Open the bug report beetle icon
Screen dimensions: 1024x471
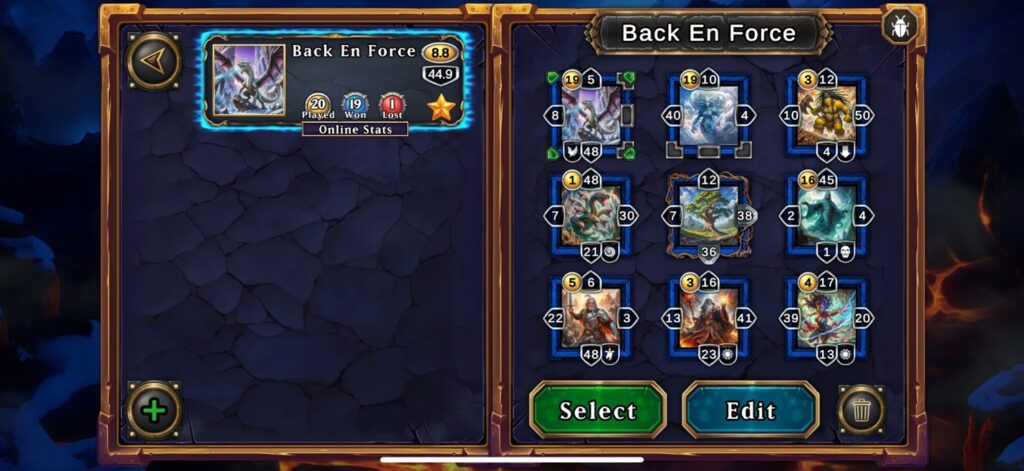901,27
